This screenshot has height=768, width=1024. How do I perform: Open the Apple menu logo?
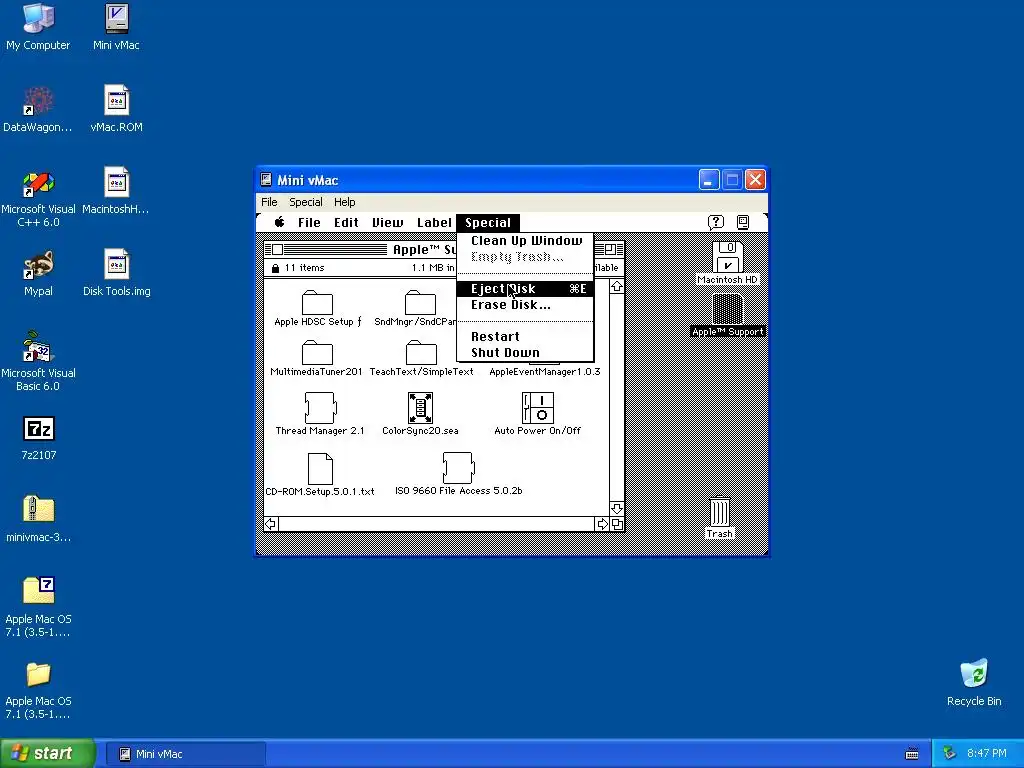[x=280, y=222]
